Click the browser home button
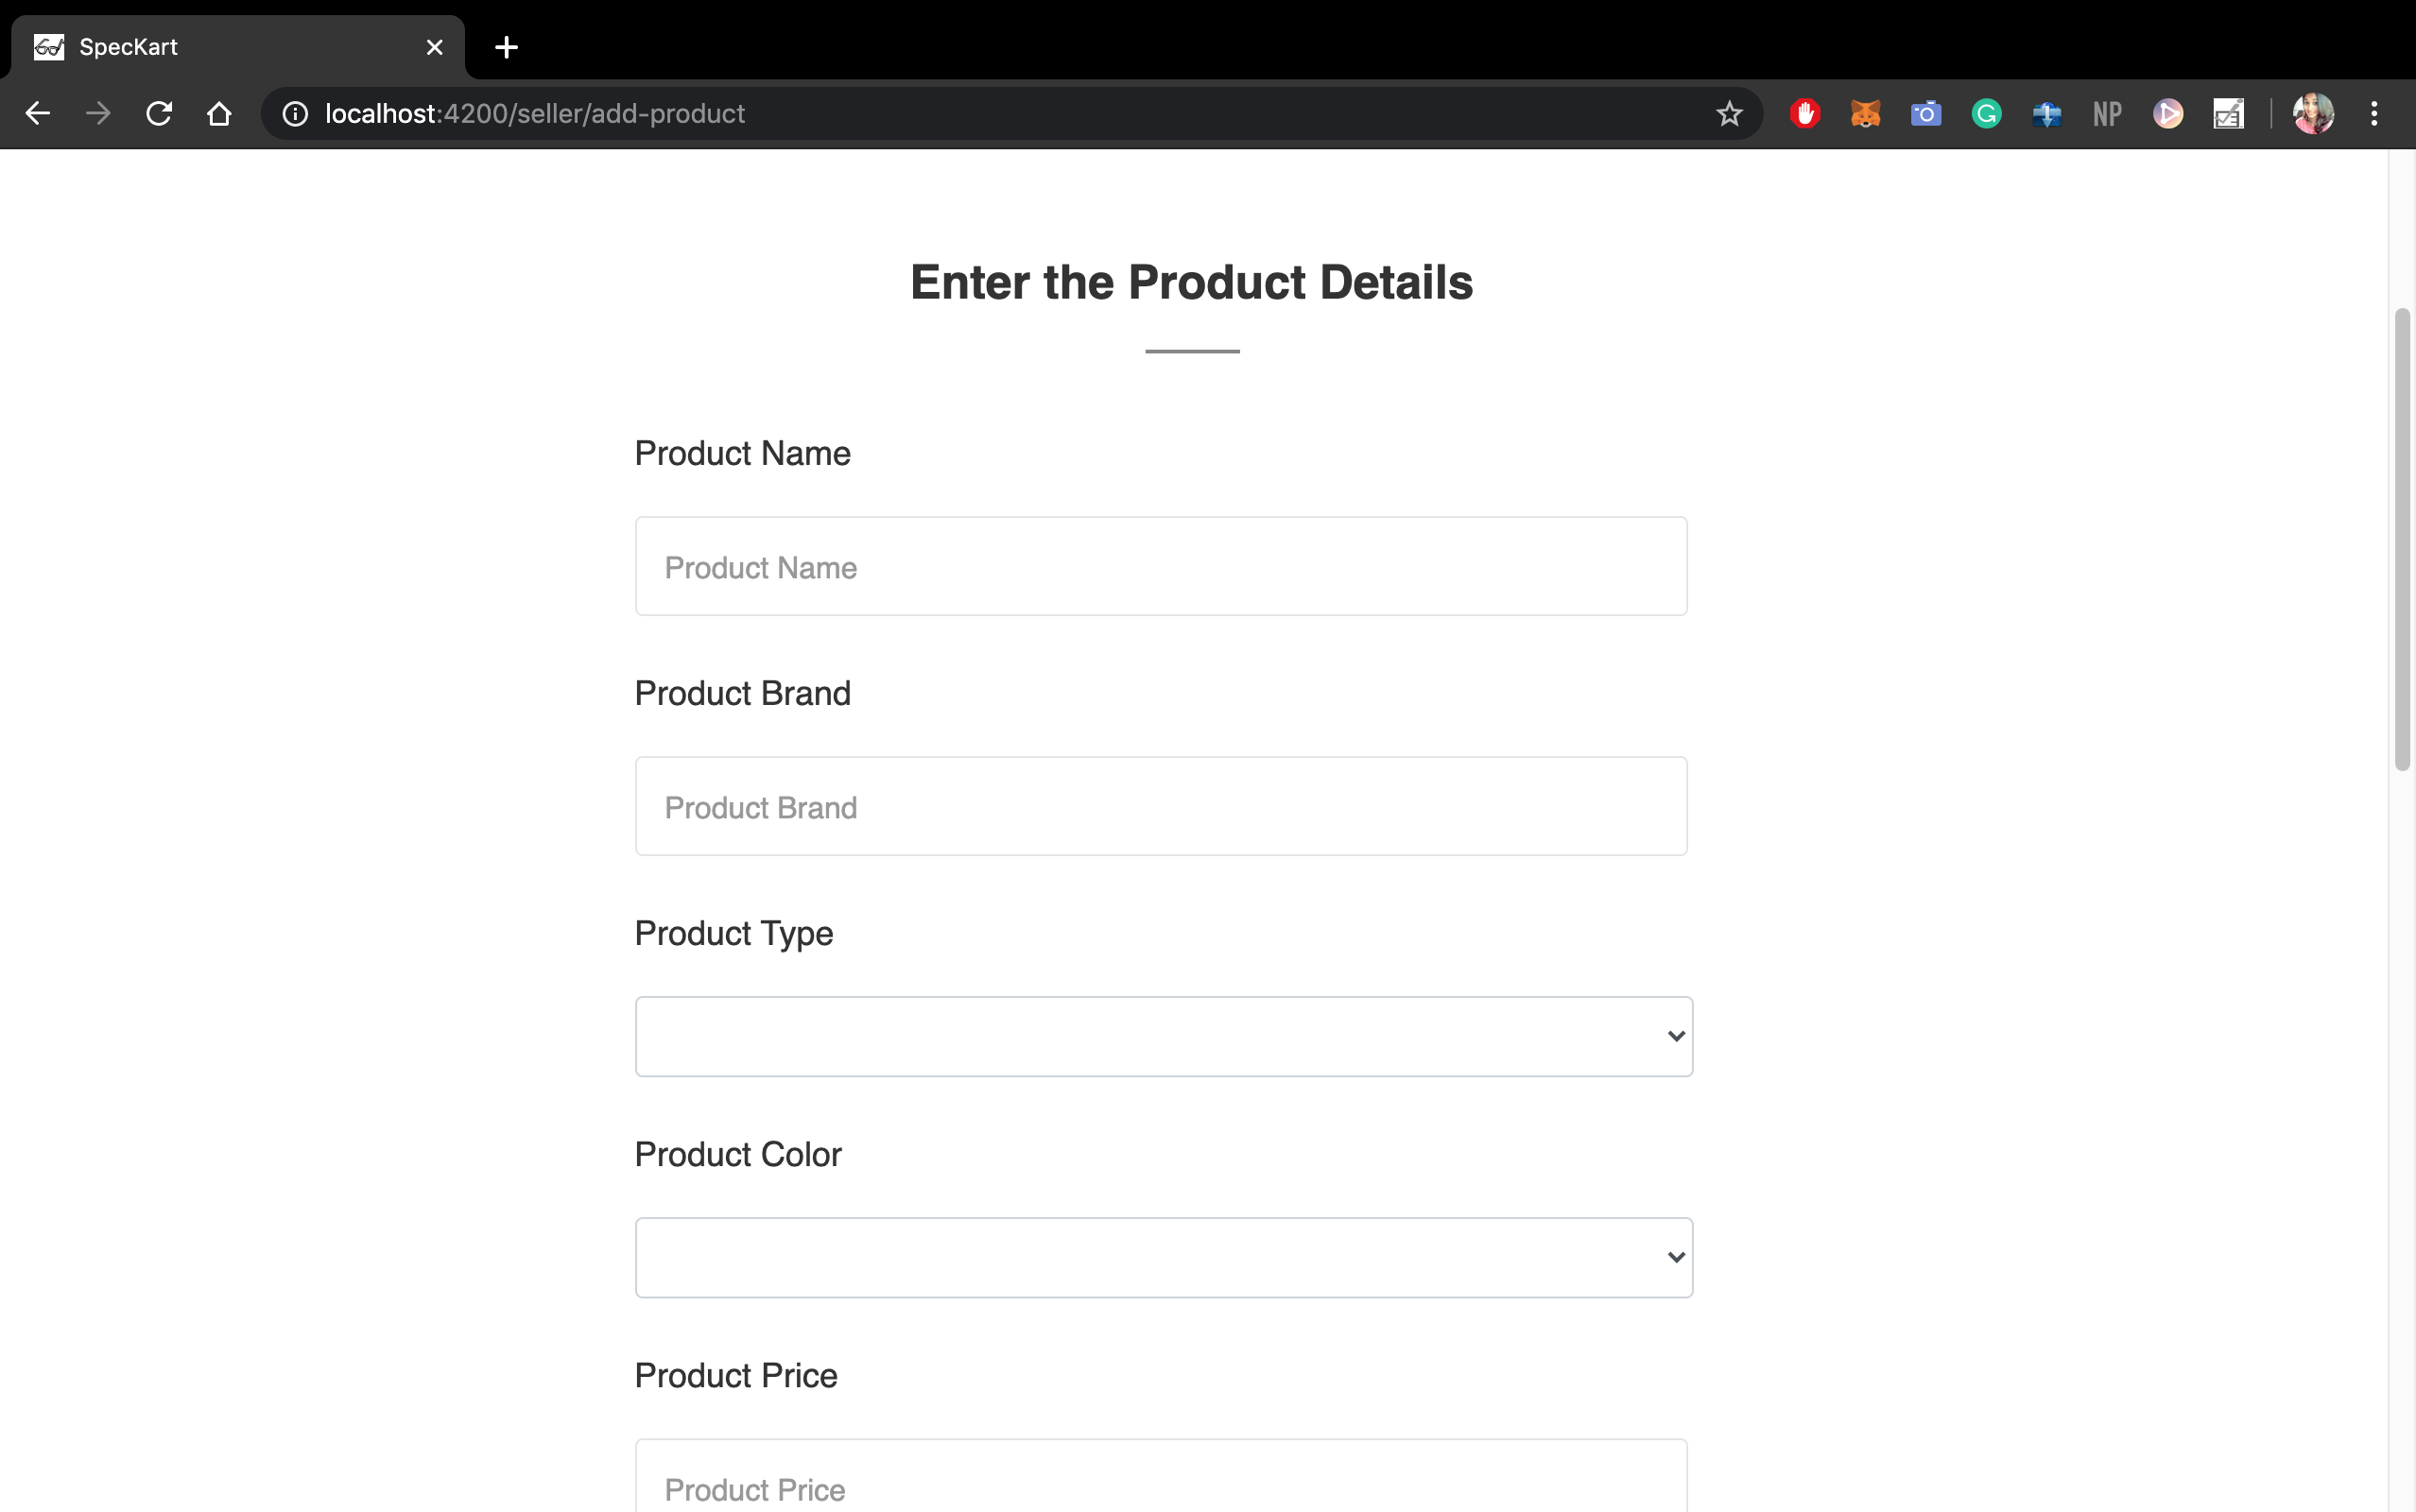Viewport: 2416px width, 1512px height. click(x=219, y=114)
